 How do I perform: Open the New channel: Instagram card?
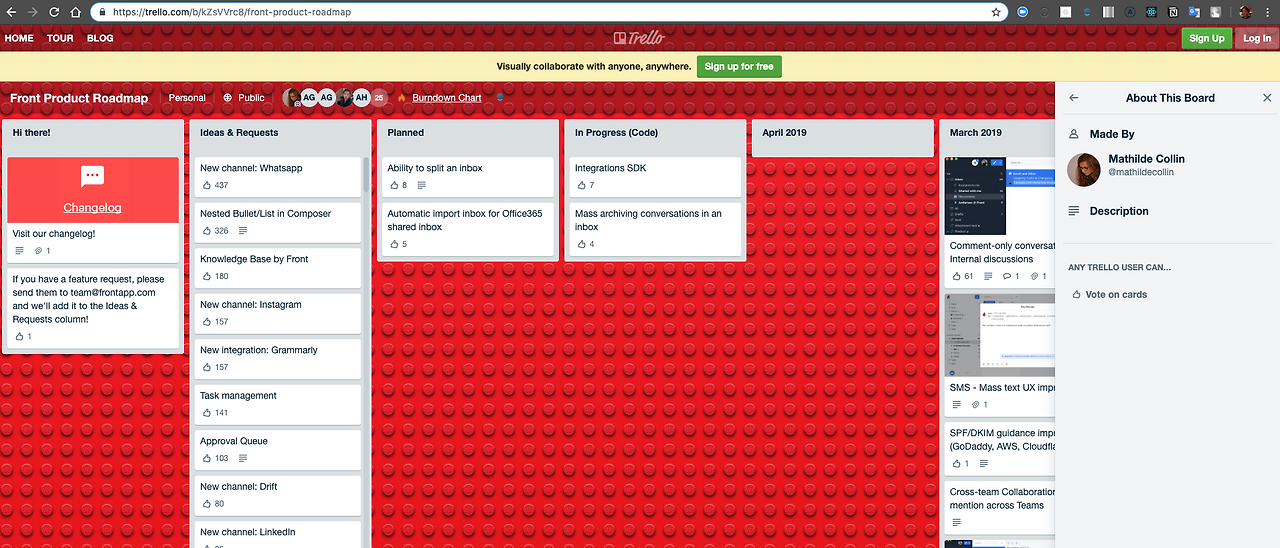click(277, 313)
